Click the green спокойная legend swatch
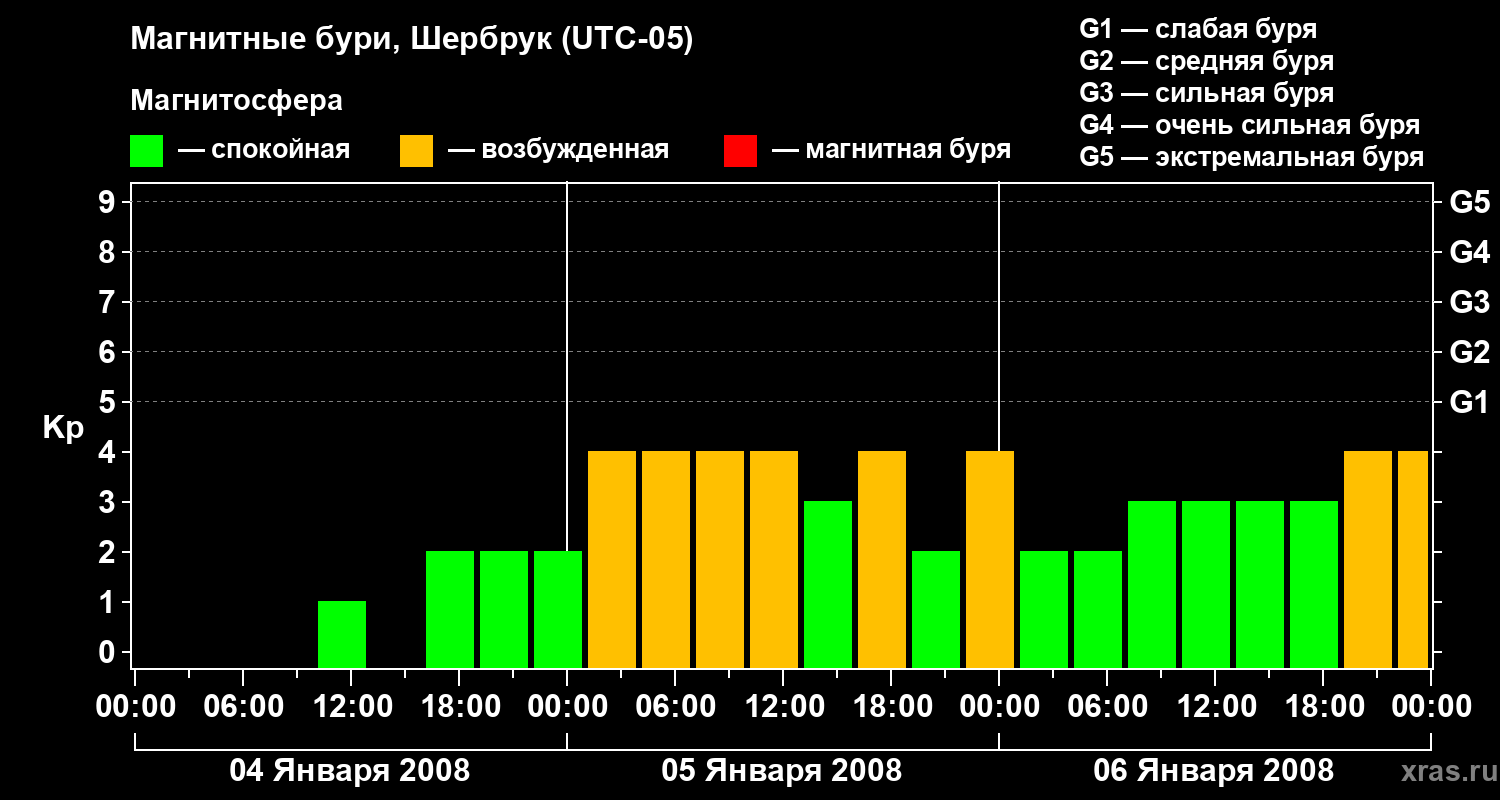This screenshot has width=1500, height=800. tap(146, 151)
